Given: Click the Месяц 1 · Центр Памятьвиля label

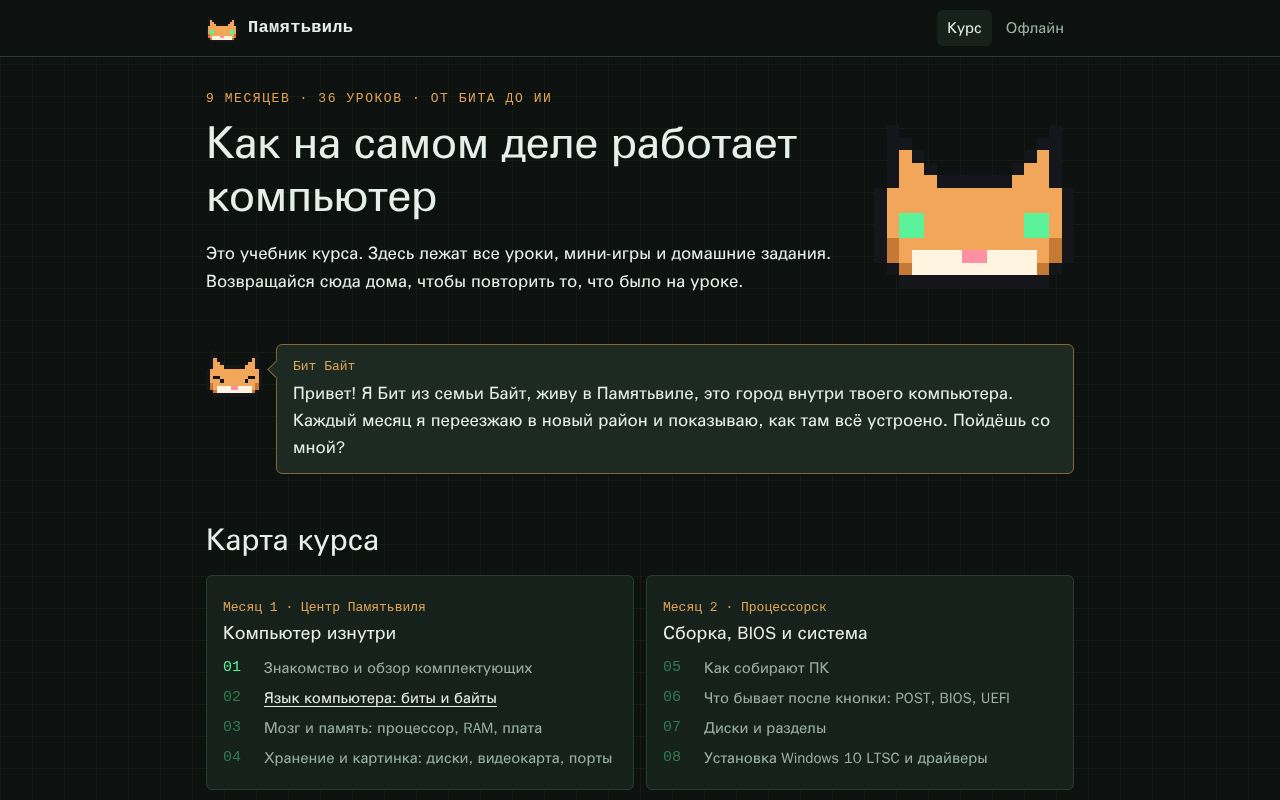Looking at the screenshot, I should pyautogui.click(x=324, y=607).
